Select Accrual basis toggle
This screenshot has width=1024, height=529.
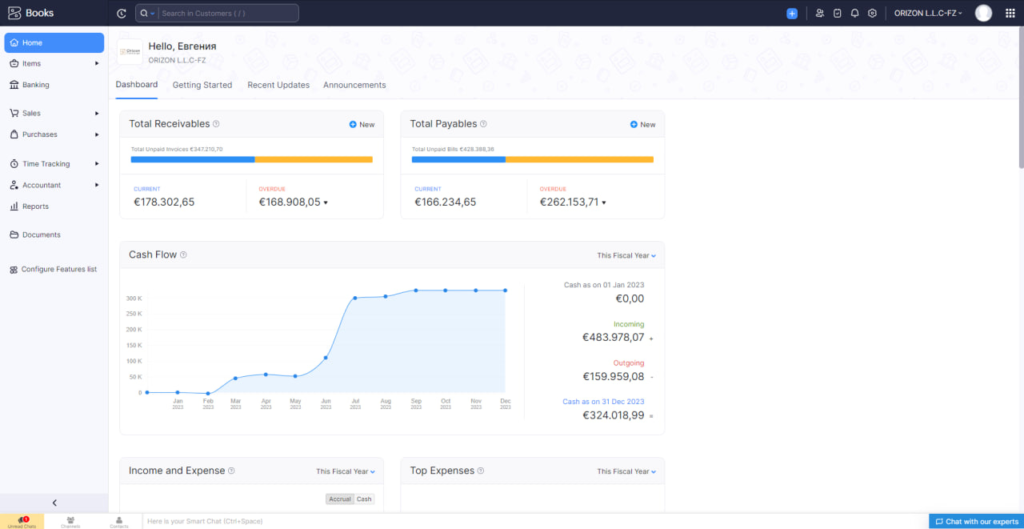tap(340, 499)
